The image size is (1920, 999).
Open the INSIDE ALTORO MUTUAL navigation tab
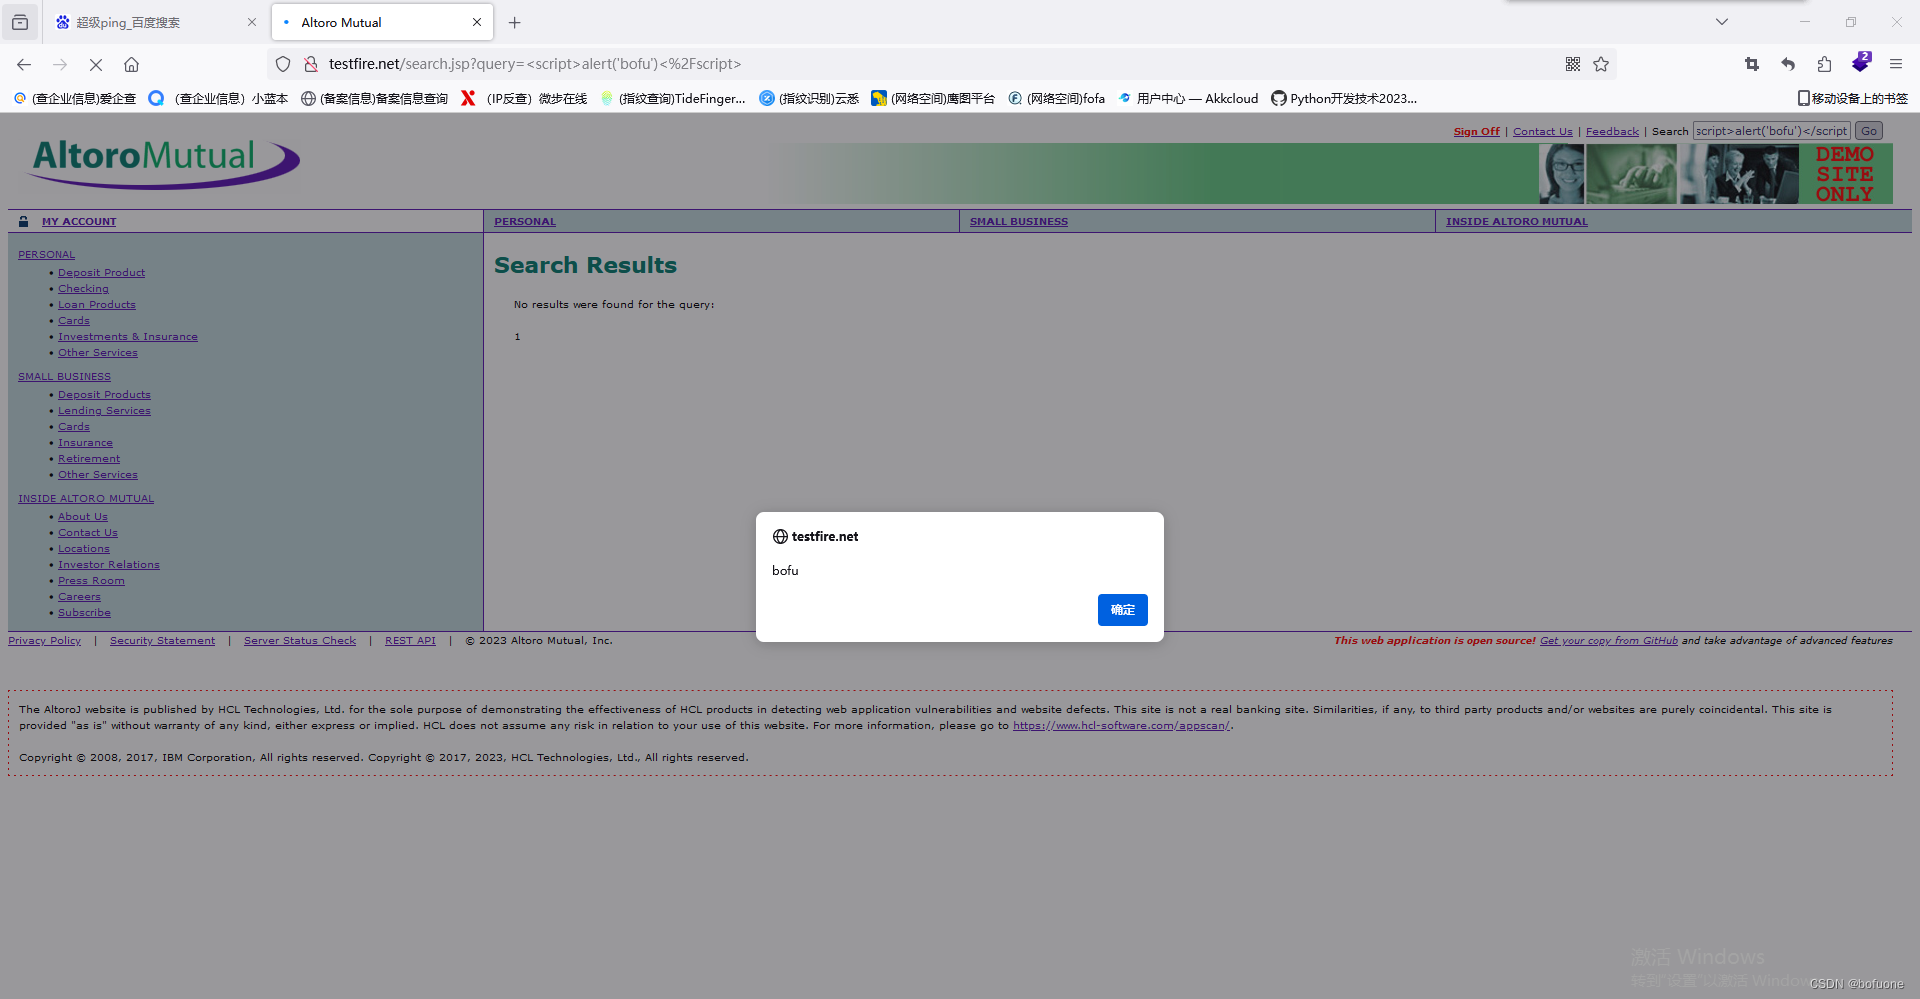point(1516,222)
